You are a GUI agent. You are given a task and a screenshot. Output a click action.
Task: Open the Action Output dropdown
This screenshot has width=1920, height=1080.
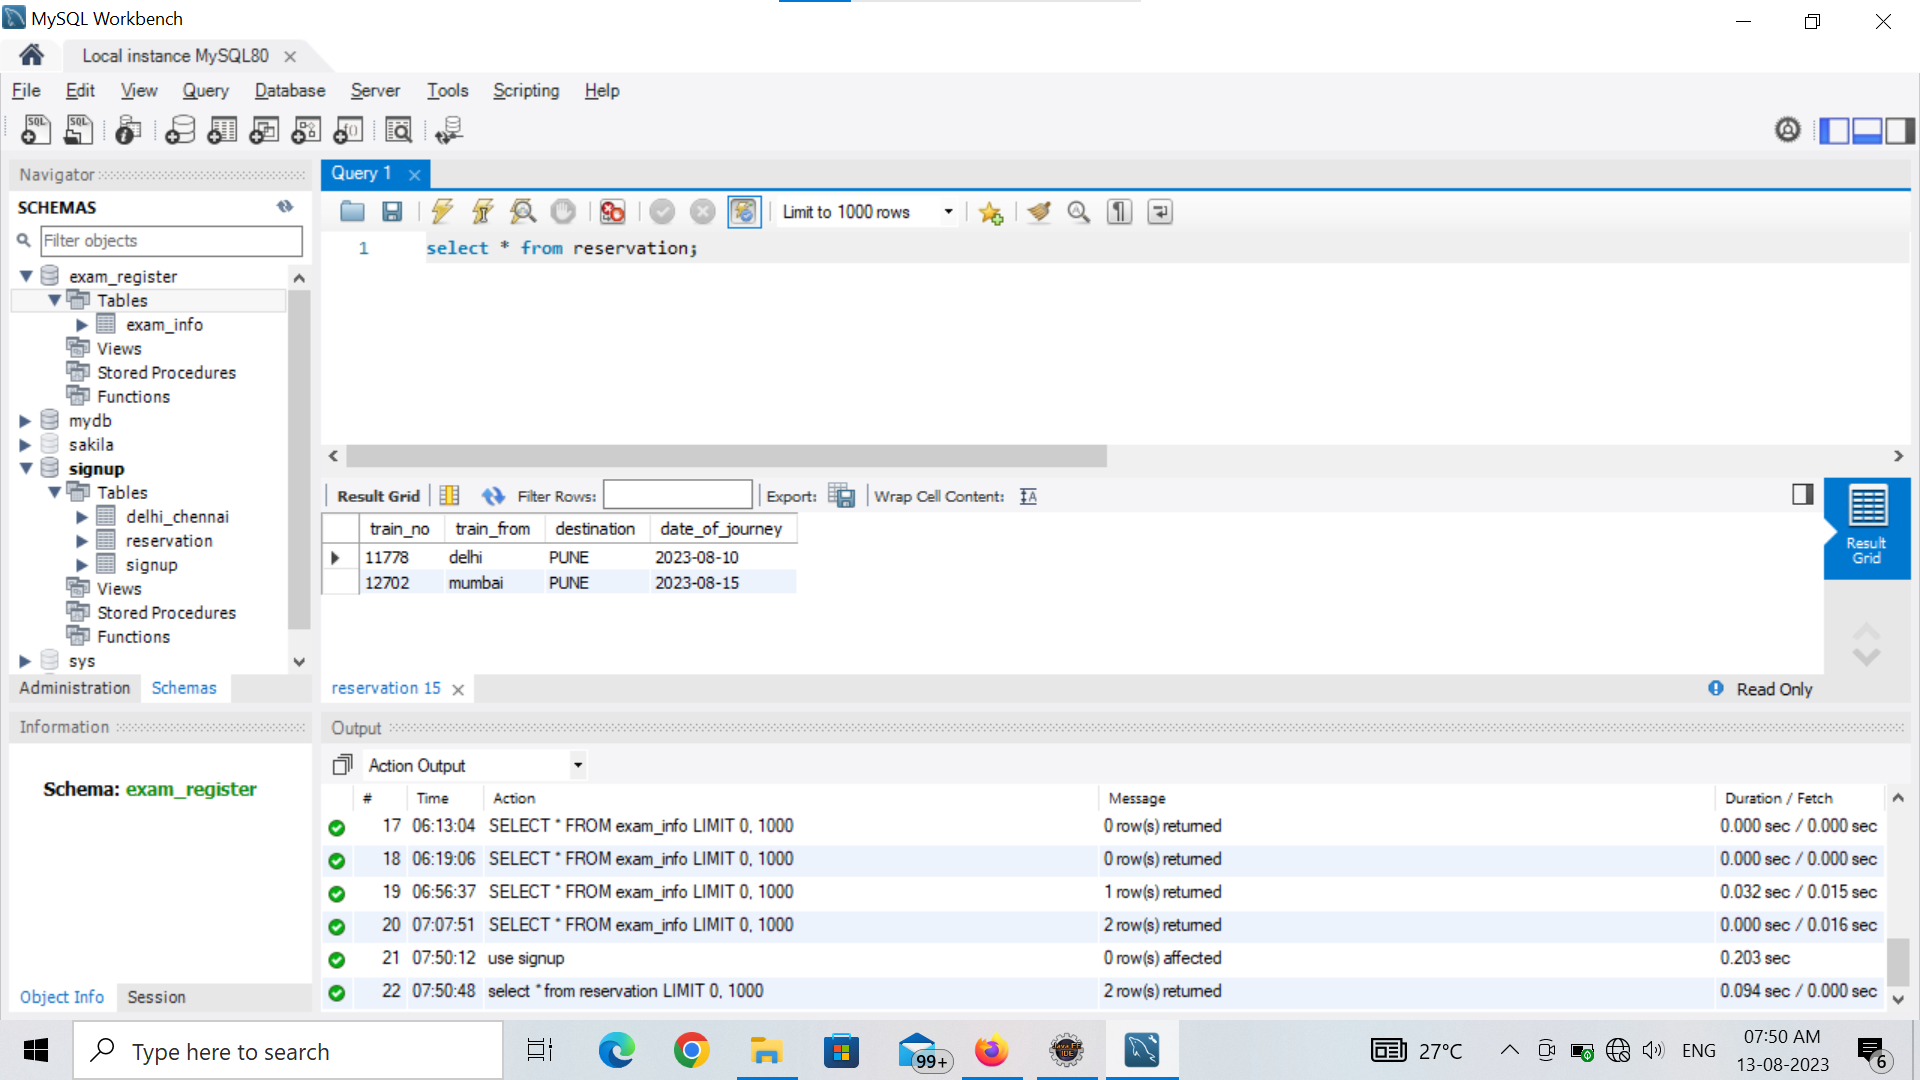[x=577, y=765]
